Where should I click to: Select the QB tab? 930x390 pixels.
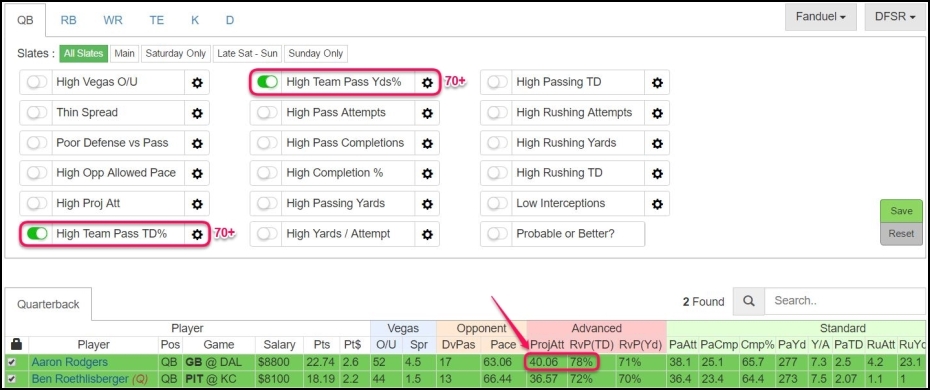pos(25,20)
